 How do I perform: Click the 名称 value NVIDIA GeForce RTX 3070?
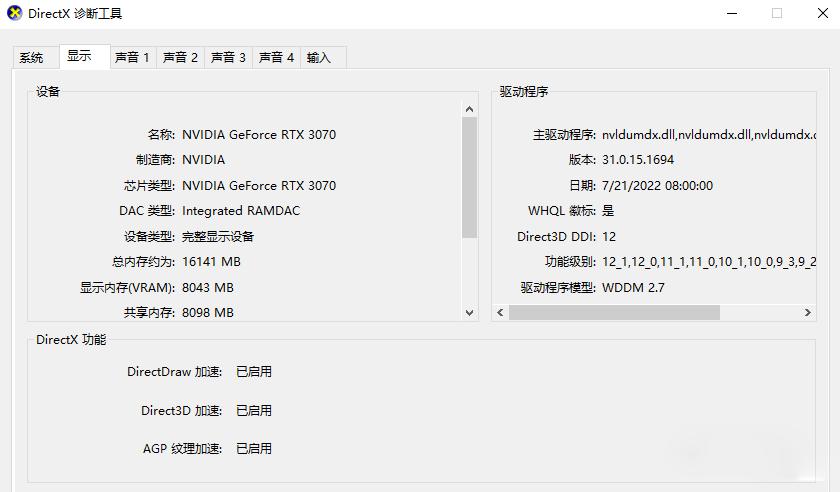point(259,134)
